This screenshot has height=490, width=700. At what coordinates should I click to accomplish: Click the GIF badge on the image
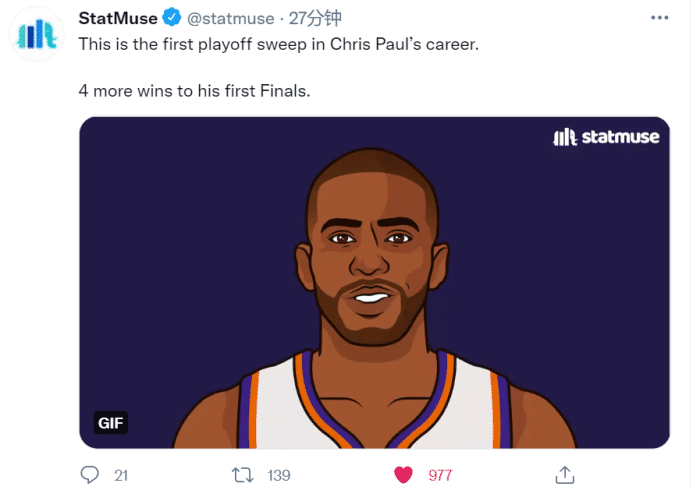pyautogui.click(x=111, y=423)
